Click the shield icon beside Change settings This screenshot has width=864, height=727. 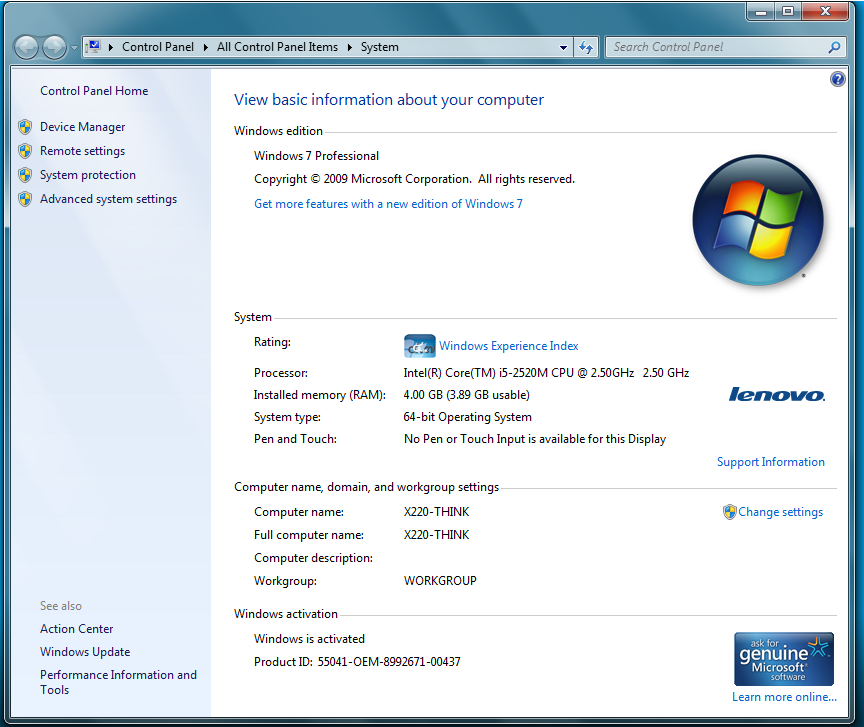click(730, 512)
